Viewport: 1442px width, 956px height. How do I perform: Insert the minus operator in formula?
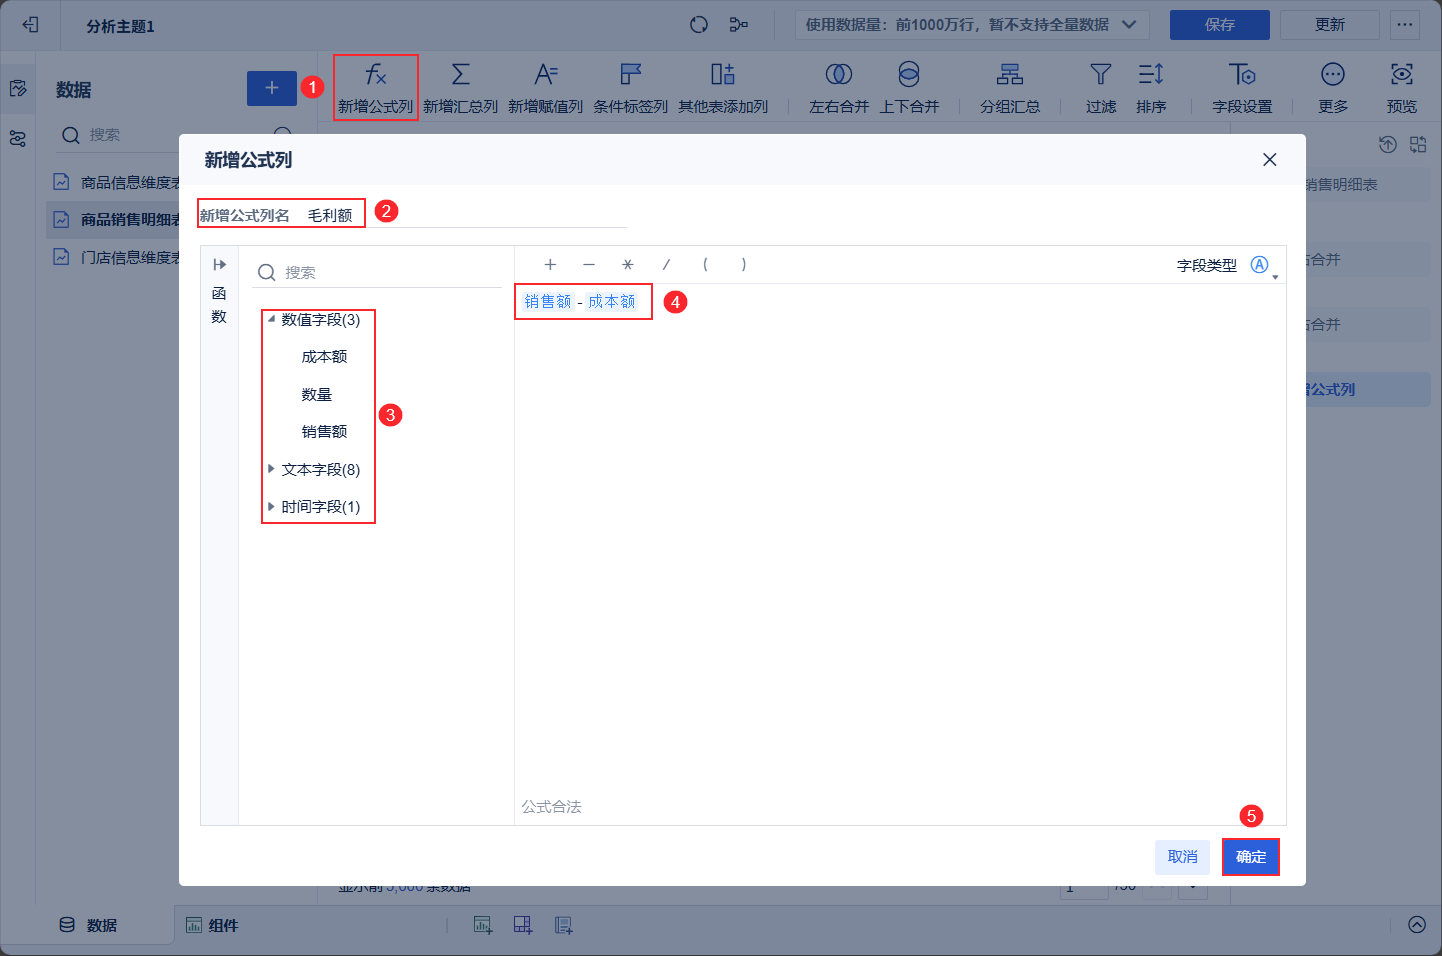click(x=589, y=265)
